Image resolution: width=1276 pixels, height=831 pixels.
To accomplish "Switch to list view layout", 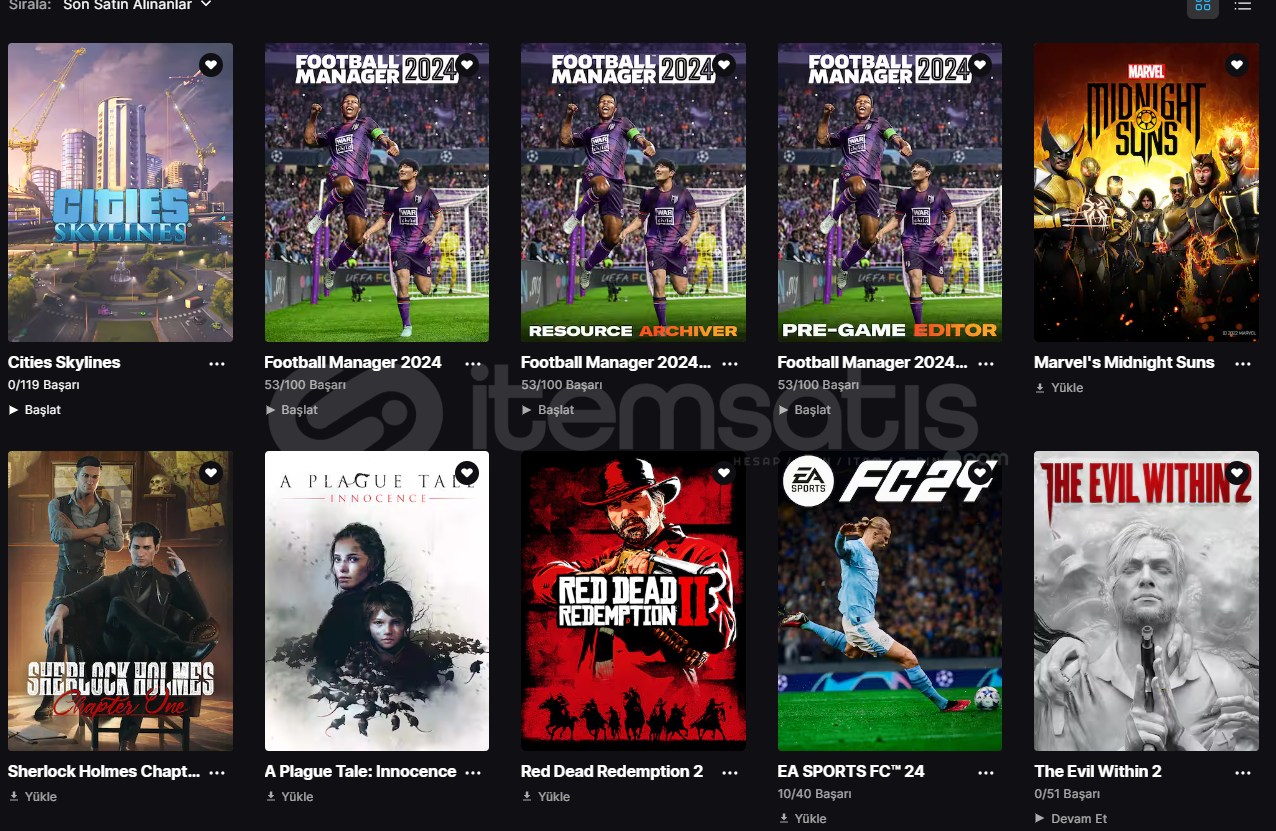I will (1243, 6).
